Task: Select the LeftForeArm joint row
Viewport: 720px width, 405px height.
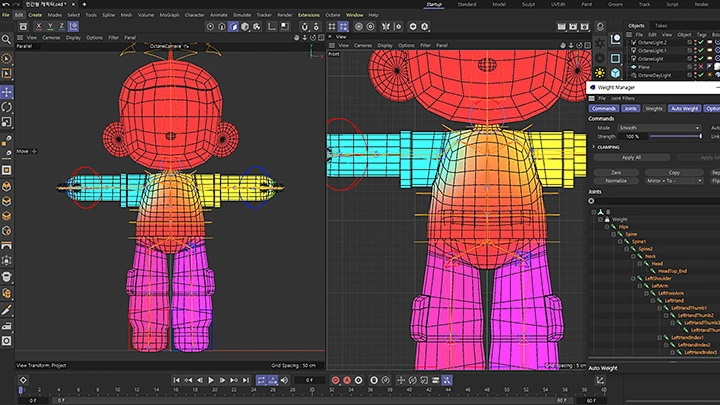Action: pos(670,293)
